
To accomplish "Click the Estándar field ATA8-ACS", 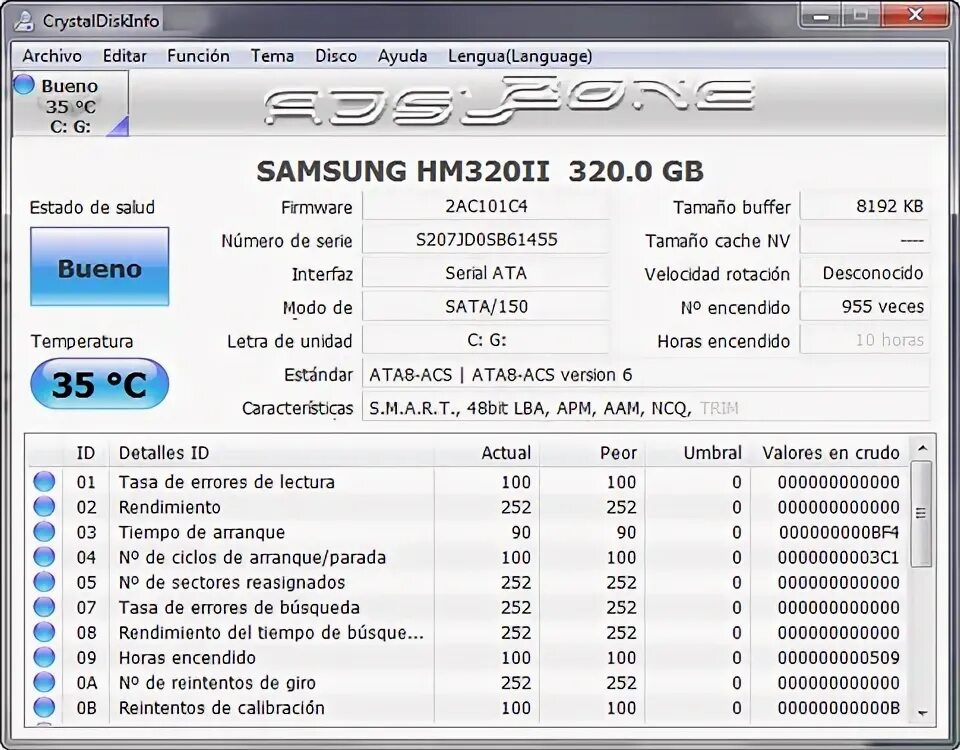I will (646, 374).
